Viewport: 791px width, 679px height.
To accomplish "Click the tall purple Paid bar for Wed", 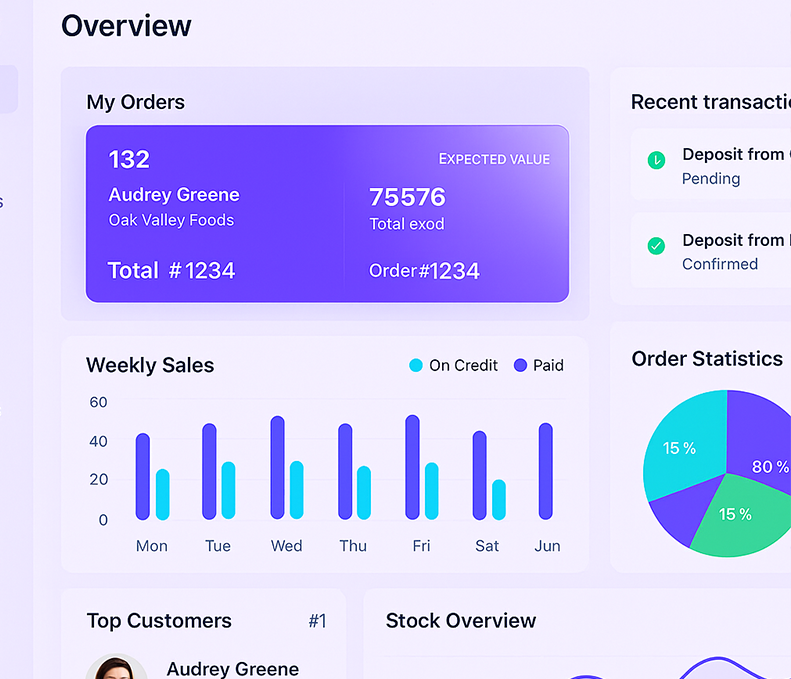I will point(277,467).
